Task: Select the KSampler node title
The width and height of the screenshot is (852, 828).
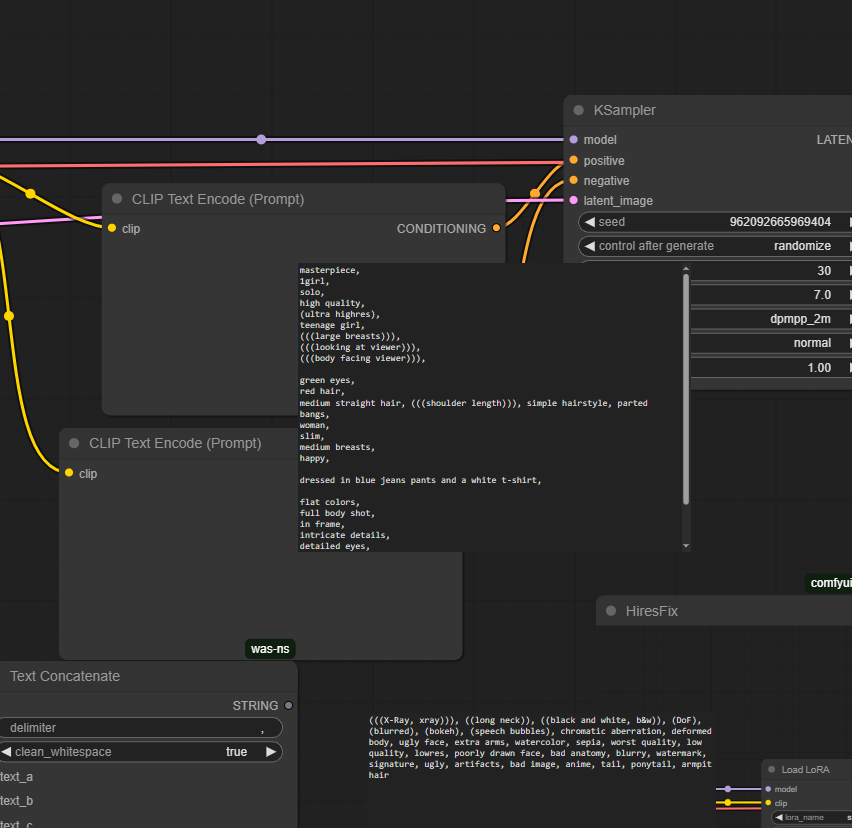Action: tap(624, 110)
